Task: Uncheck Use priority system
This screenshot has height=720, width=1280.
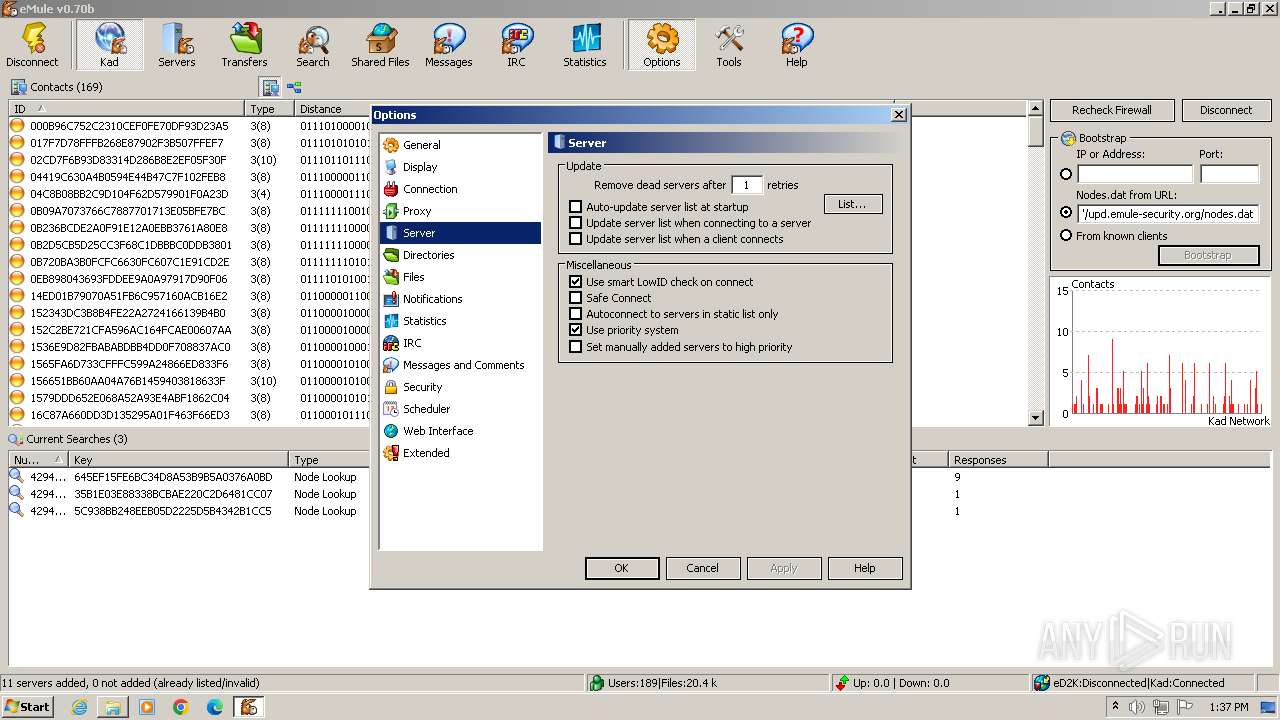Action: (575, 330)
